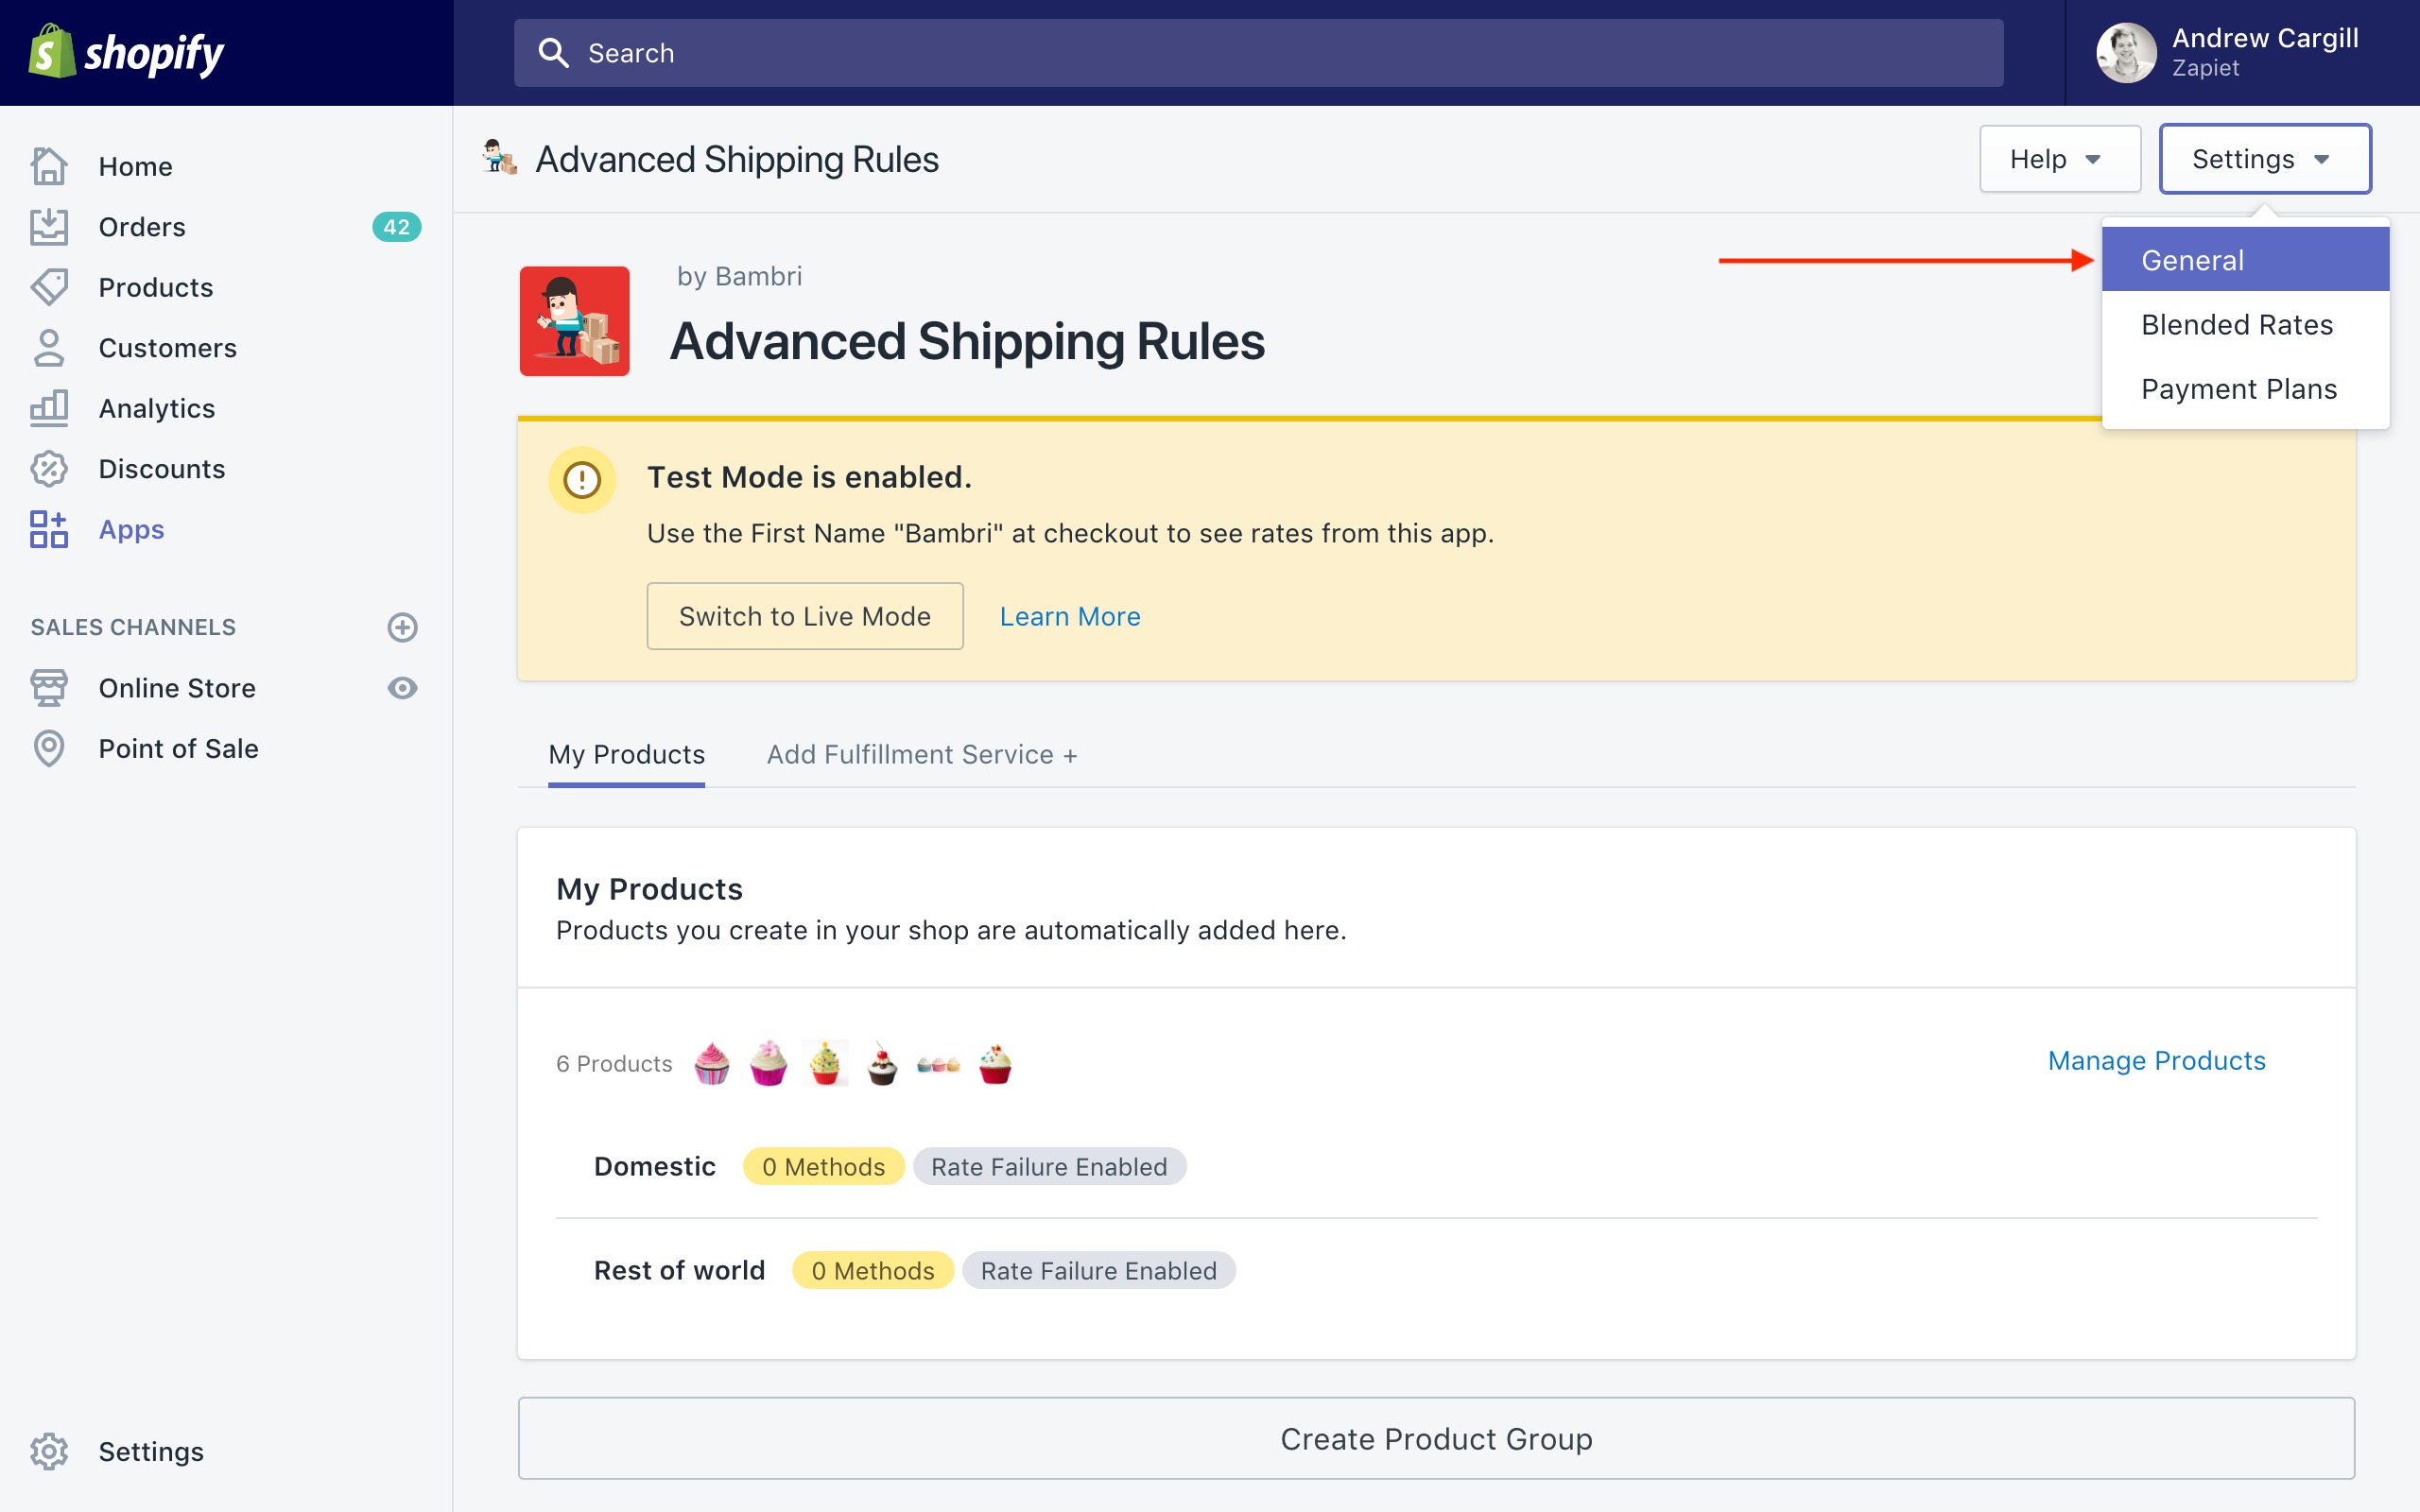Click the Test Mode warning icon

point(582,480)
